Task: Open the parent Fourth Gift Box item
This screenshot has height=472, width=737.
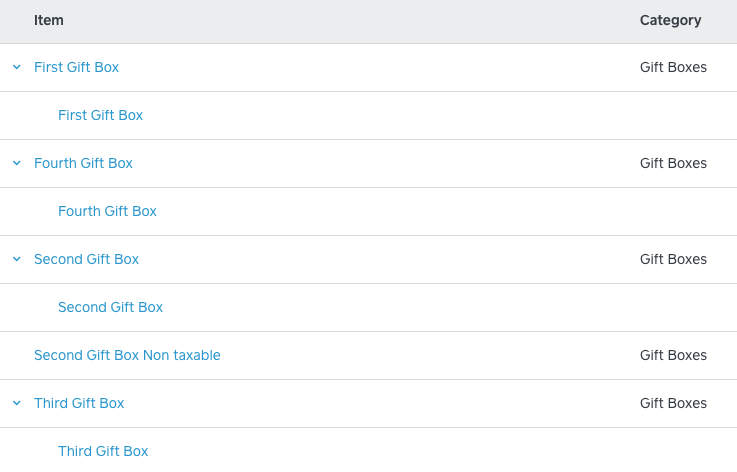Action: click(83, 164)
